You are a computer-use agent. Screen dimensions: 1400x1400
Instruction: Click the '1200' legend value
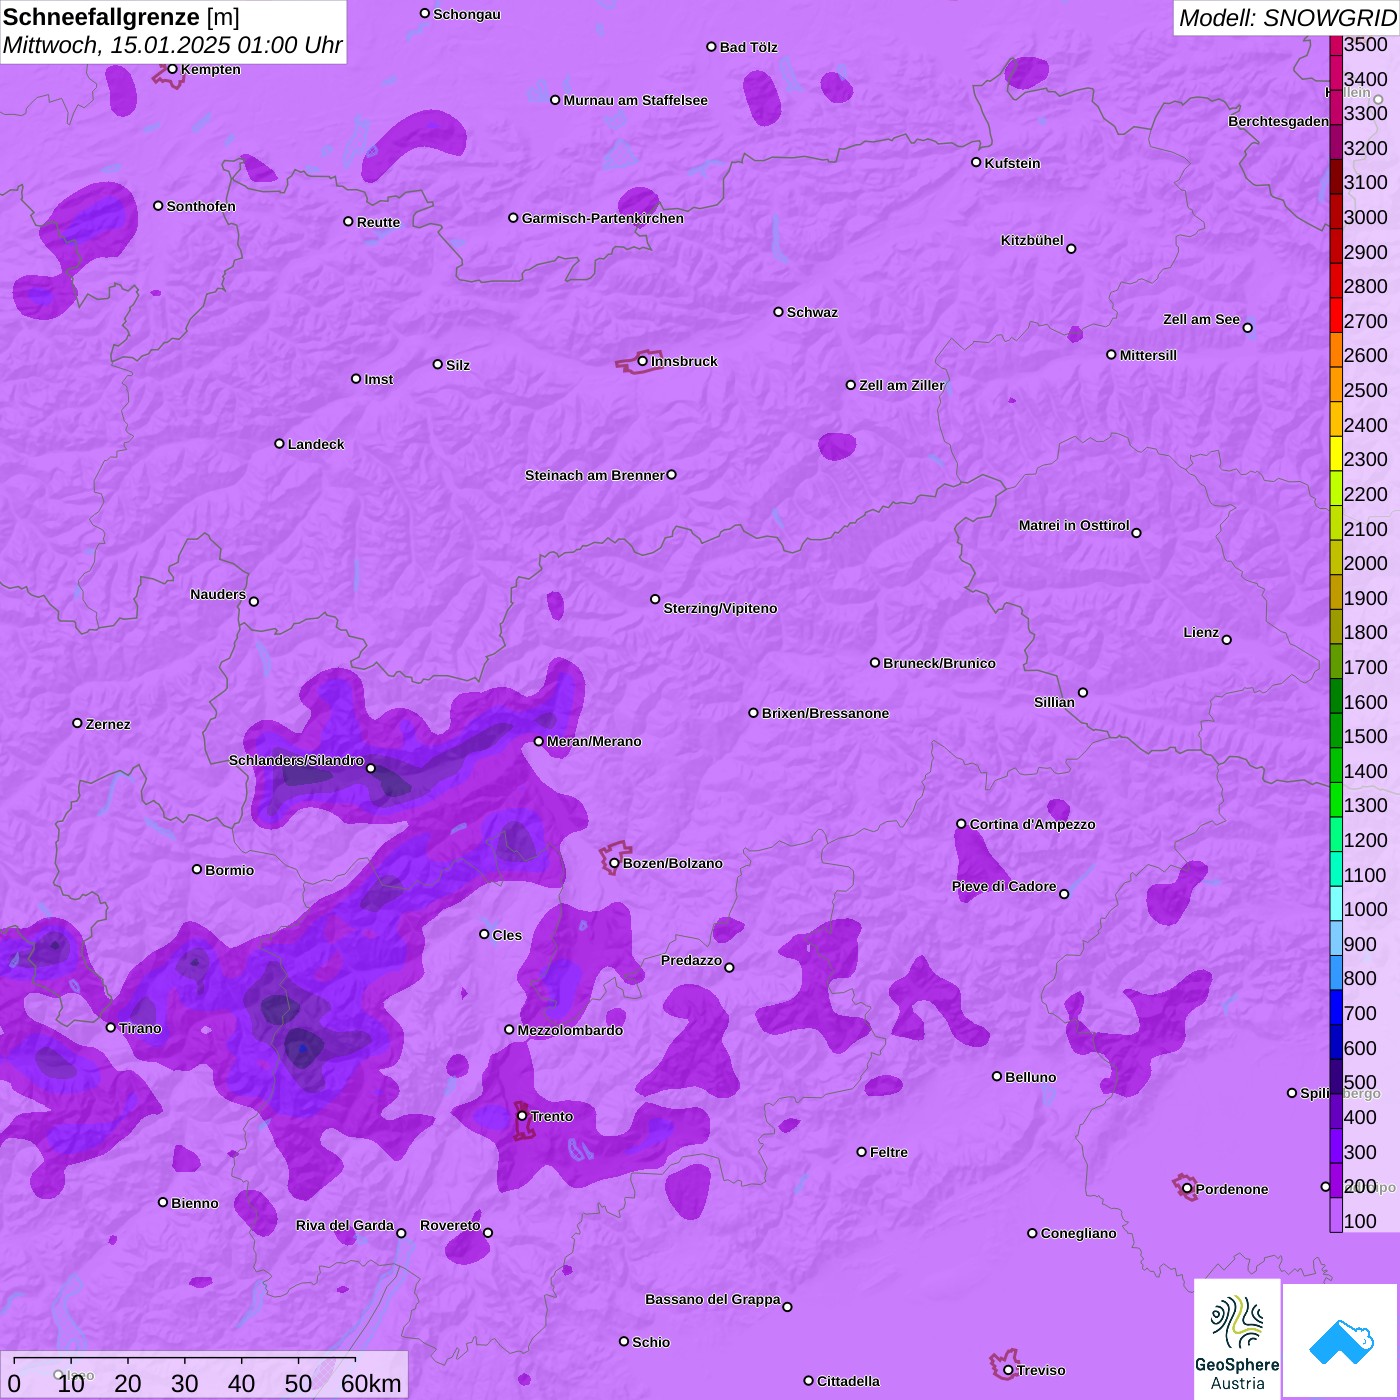[x=1365, y=840]
